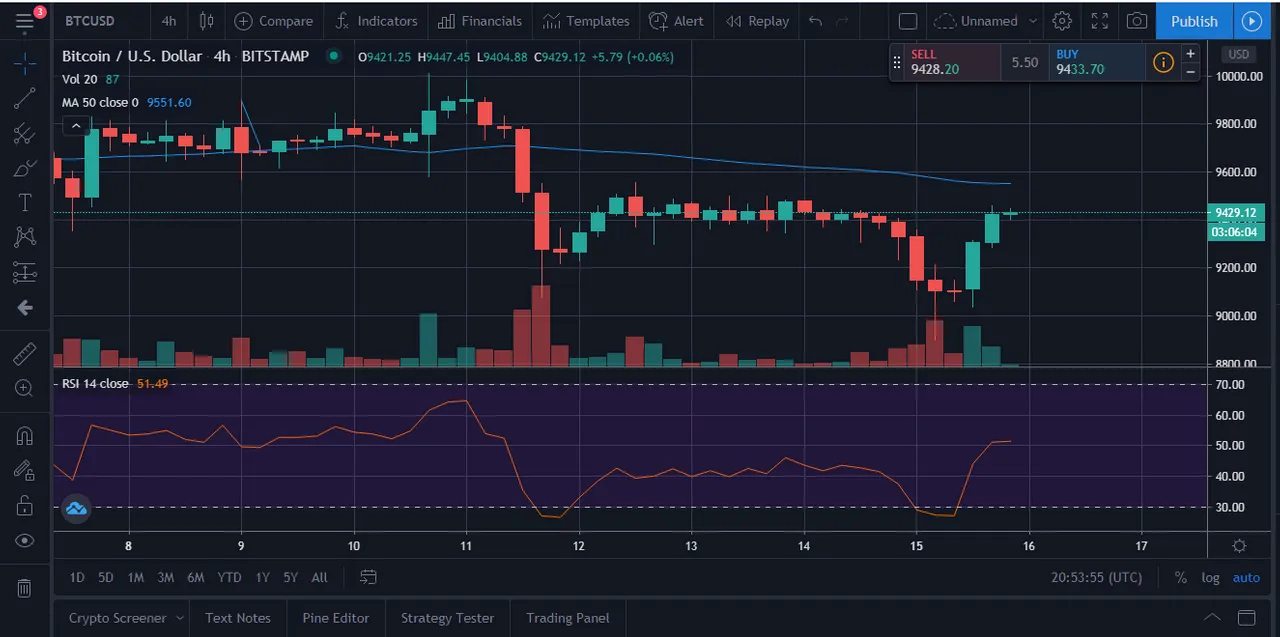Select the brush geometric shapes tool
Screen dimensions: 1280x637
click(25, 168)
